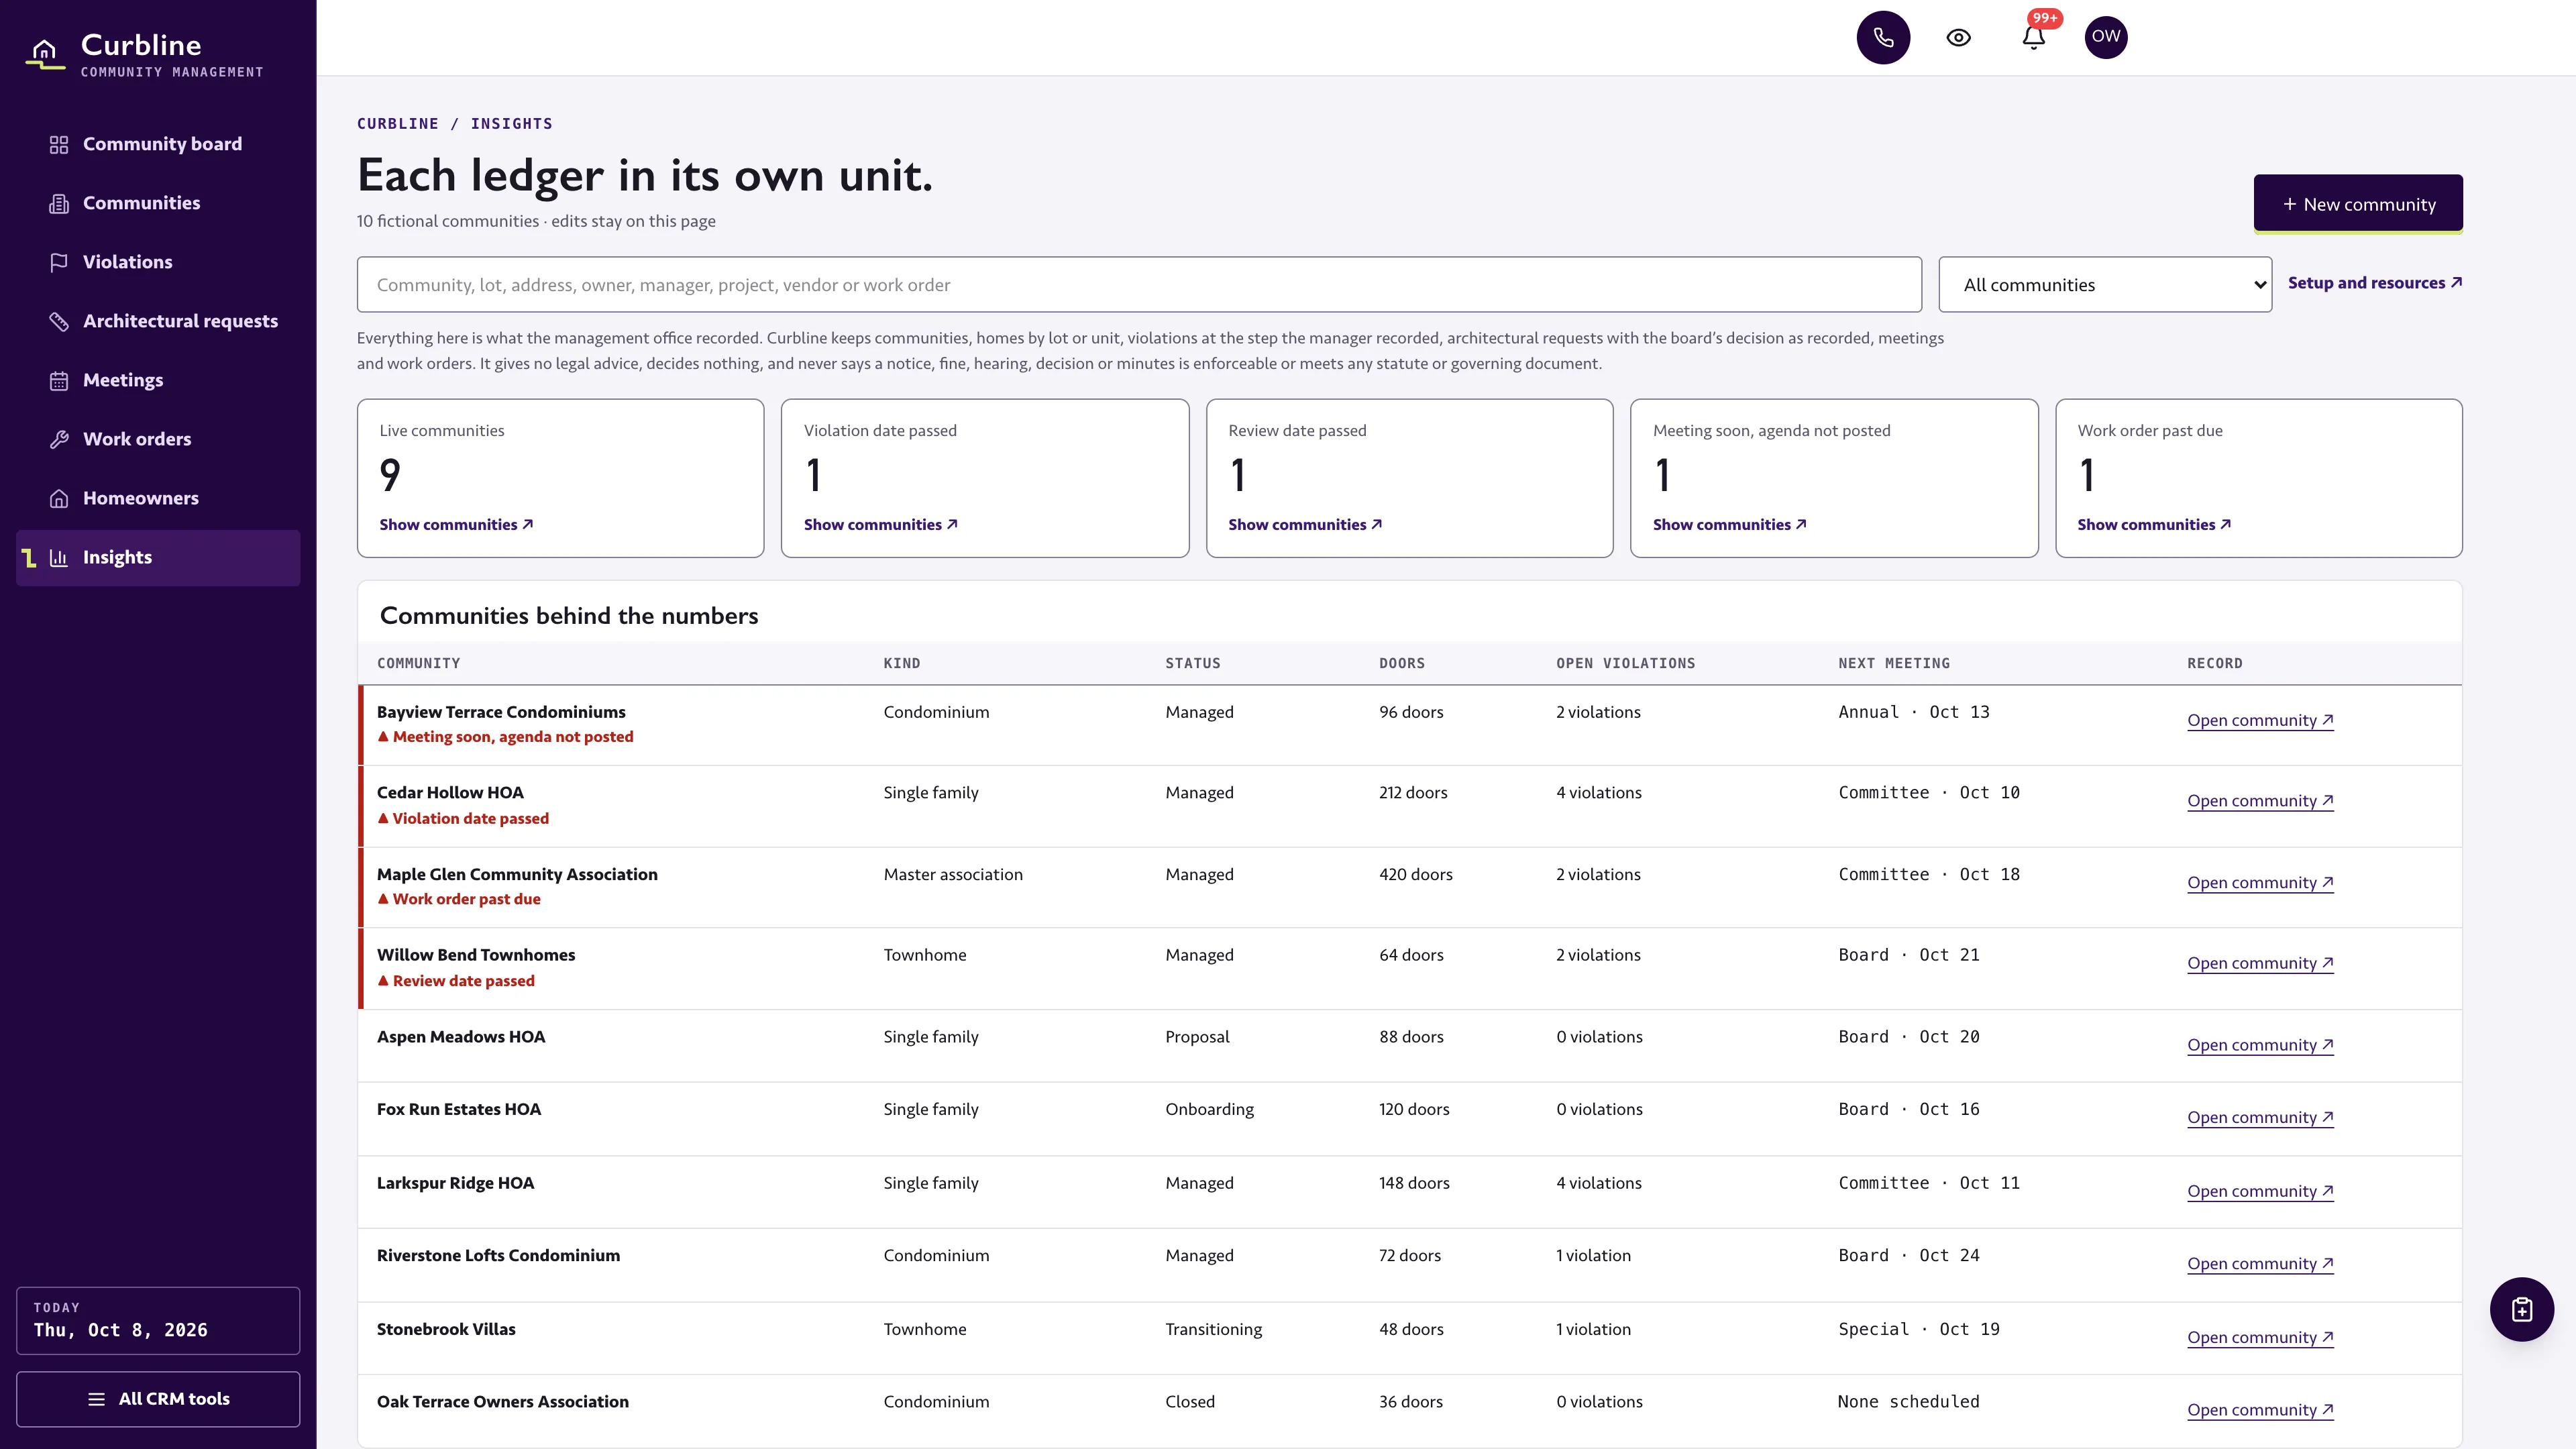Screen dimensions: 2576x1449
Task: Click the OPEN VIOLATIONS column header
Action: [1625, 663]
